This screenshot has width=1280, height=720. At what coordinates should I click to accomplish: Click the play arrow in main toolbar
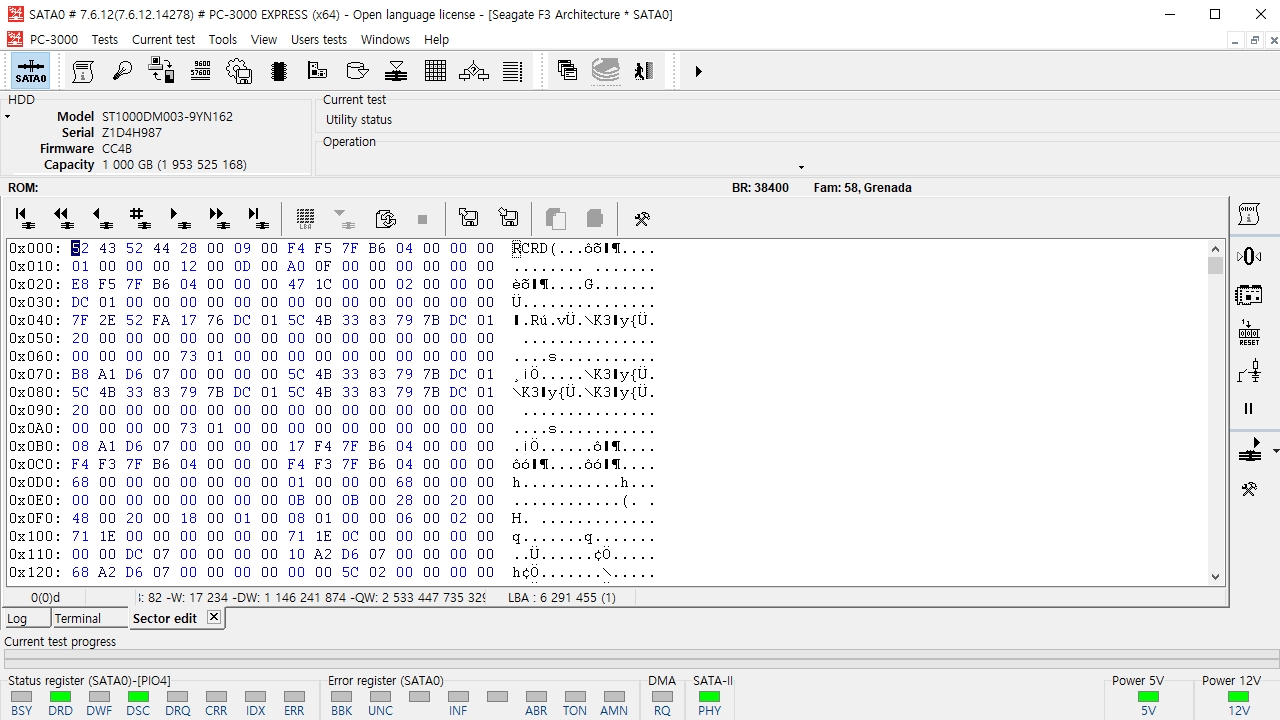[698, 71]
